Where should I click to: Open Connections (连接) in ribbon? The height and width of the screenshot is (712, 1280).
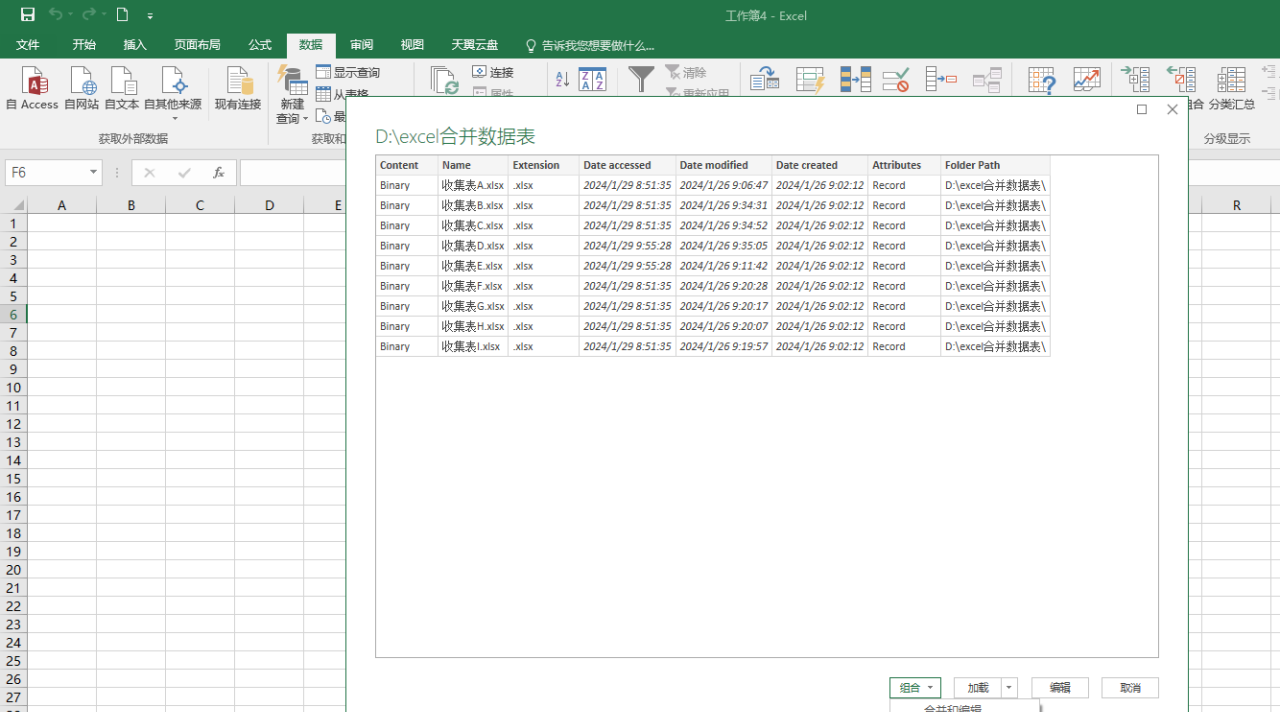(x=493, y=72)
